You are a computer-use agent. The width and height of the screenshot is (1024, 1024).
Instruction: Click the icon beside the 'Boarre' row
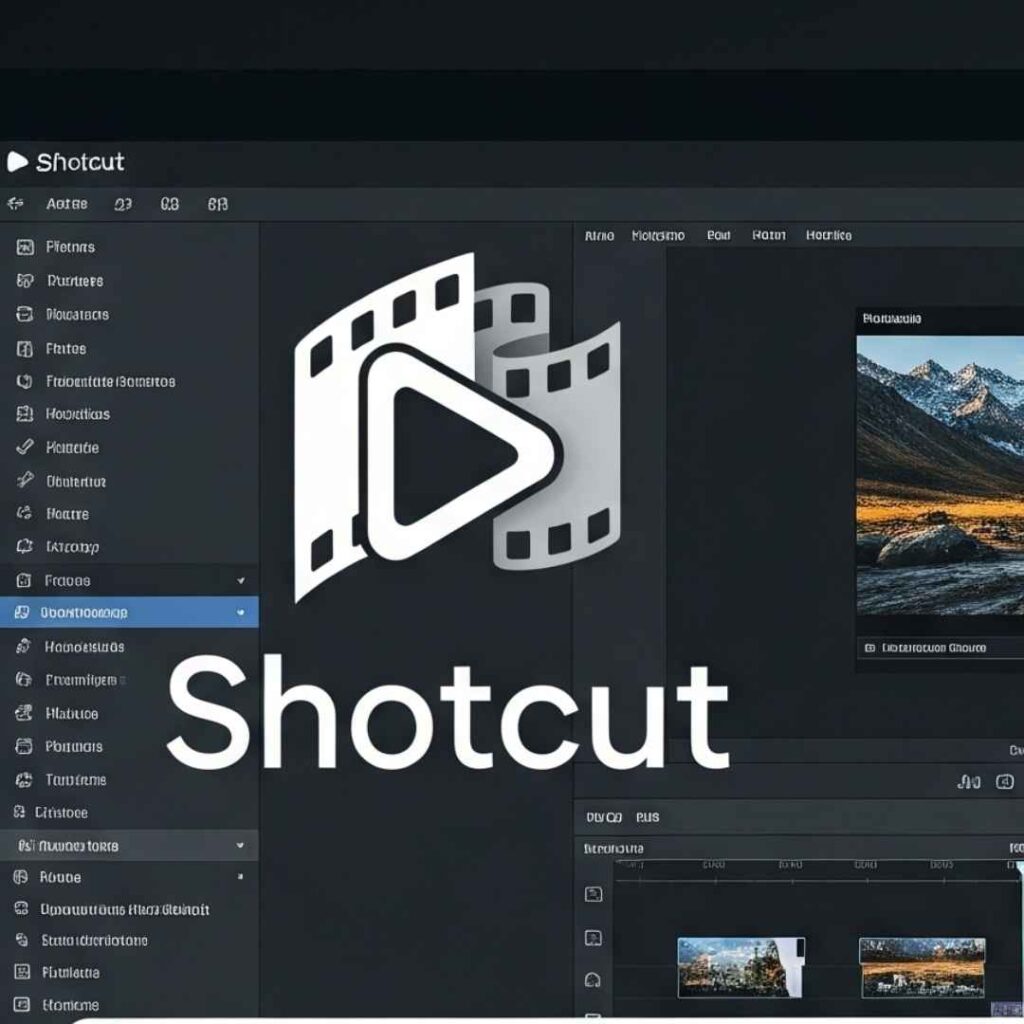click(25, 513)
